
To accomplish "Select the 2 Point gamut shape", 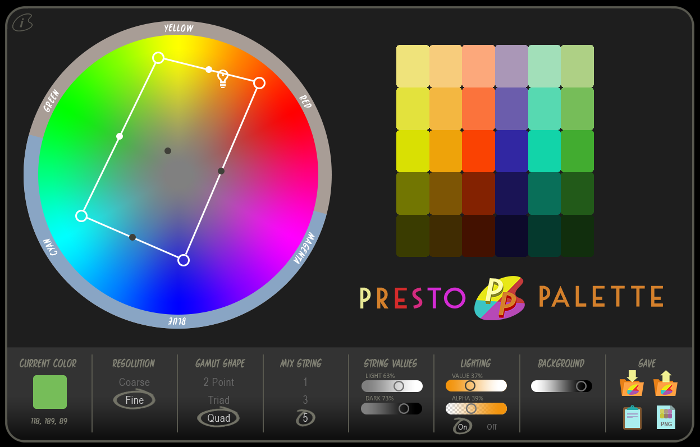I will pos(219,382).
